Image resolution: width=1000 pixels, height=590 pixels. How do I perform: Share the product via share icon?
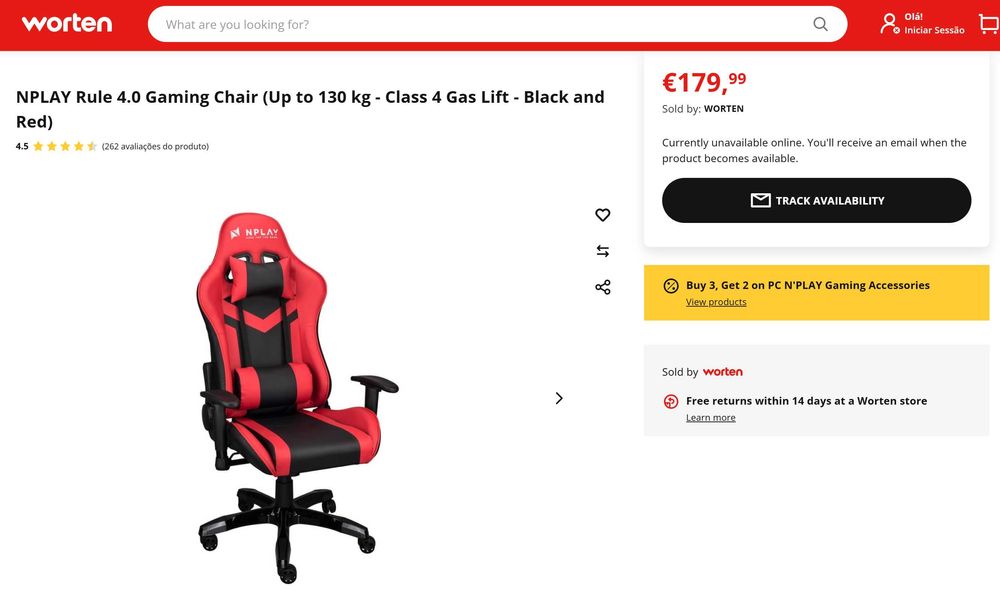[x=603, y=287]
